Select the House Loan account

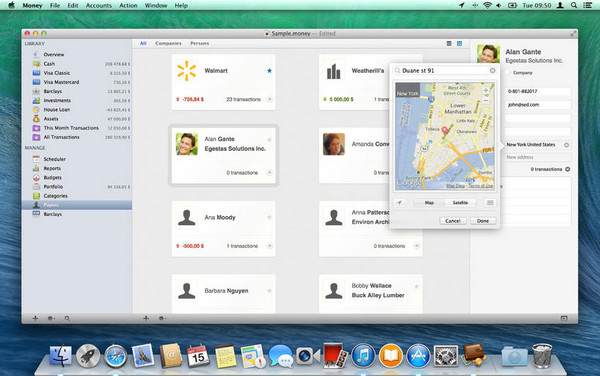[x=56, y=110]
